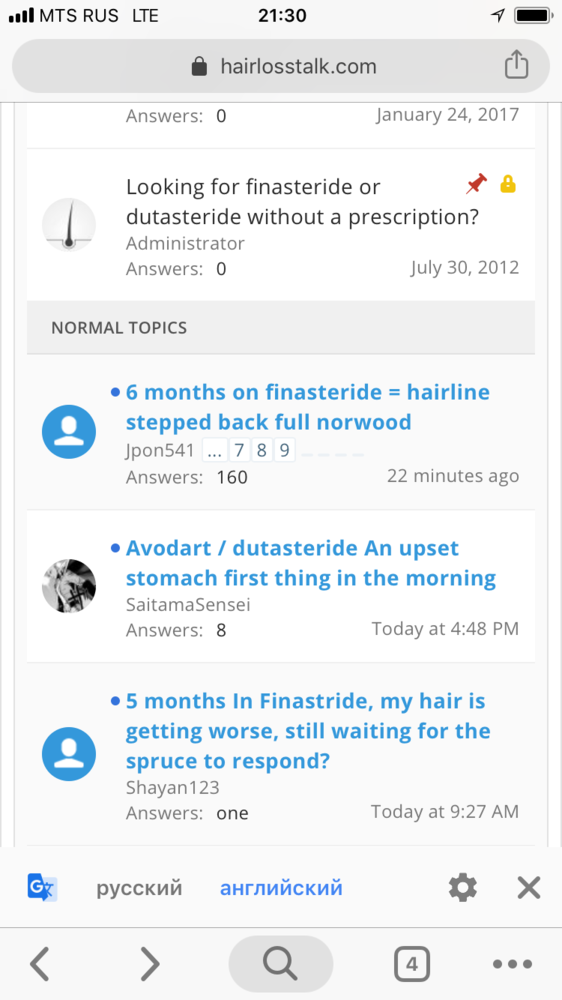Expand the hidden pages via the ellipsis
Image resolution: width=562 pixels, height=1000 pixels.
click(214, 450)
